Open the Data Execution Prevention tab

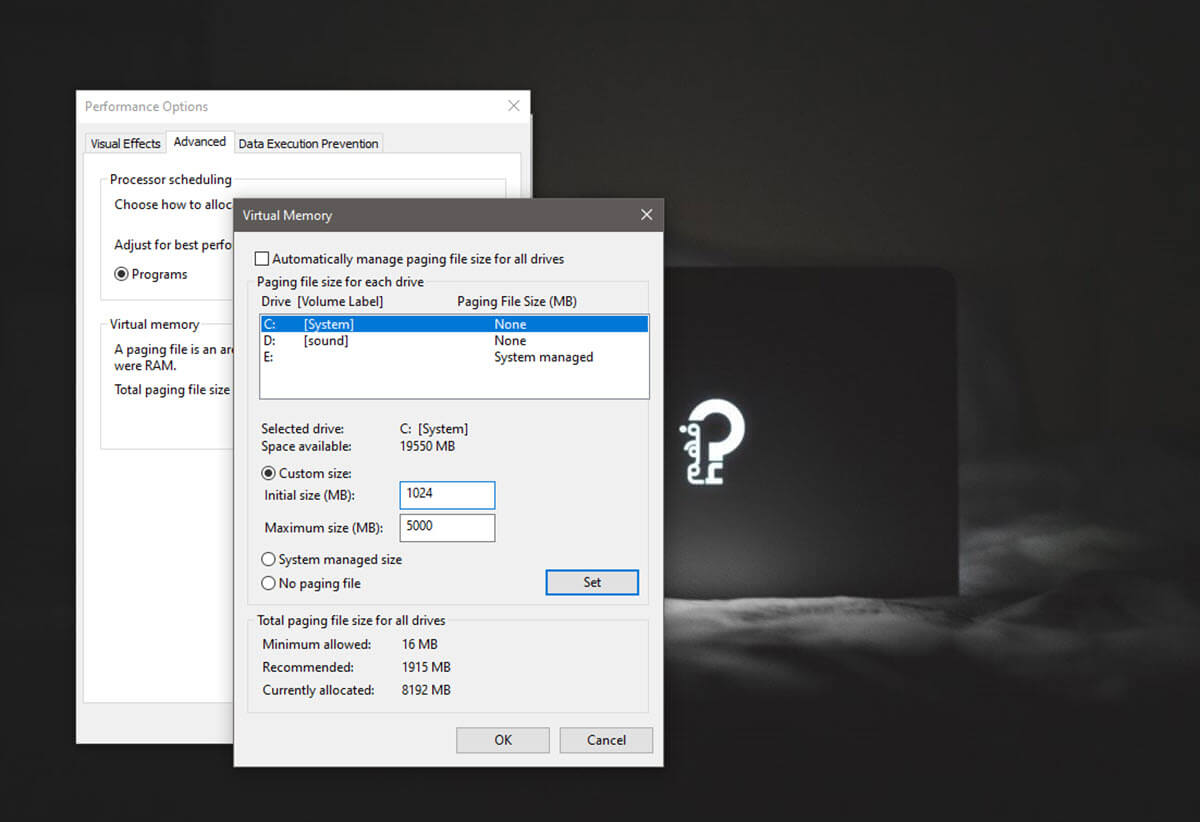coord(308,143)
